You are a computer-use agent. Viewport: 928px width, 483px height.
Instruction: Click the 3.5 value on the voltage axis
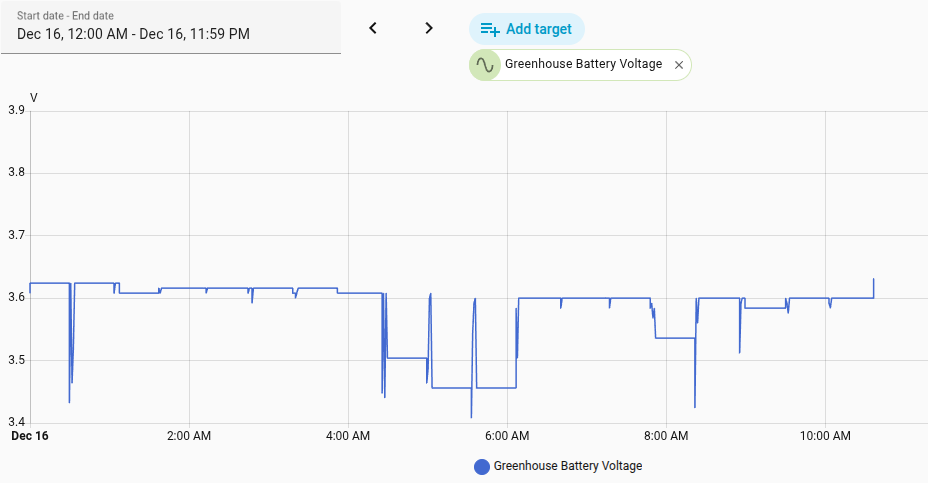(x=16, y=360)
